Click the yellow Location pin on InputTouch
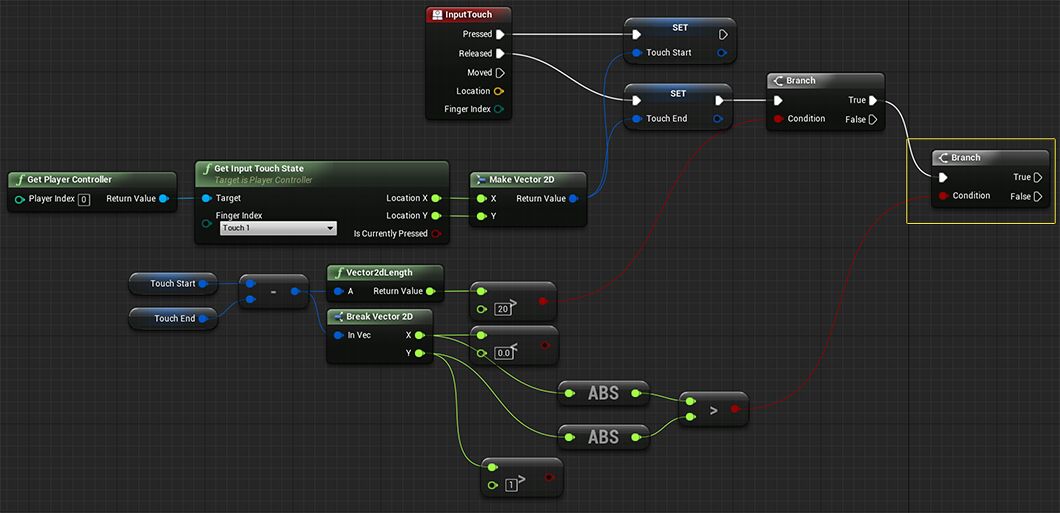Image resolution: width=1060 pixels, height=513 pixels. [500, 91]
